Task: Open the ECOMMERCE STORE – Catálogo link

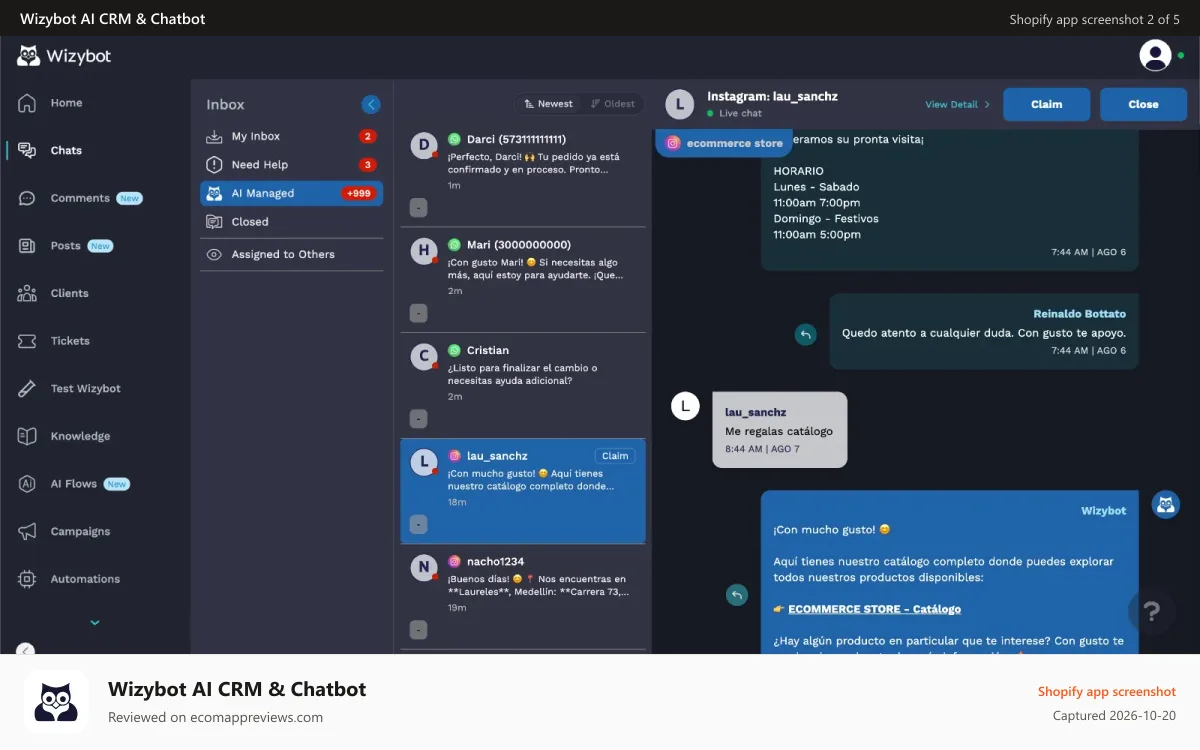Action: (874, 609)
